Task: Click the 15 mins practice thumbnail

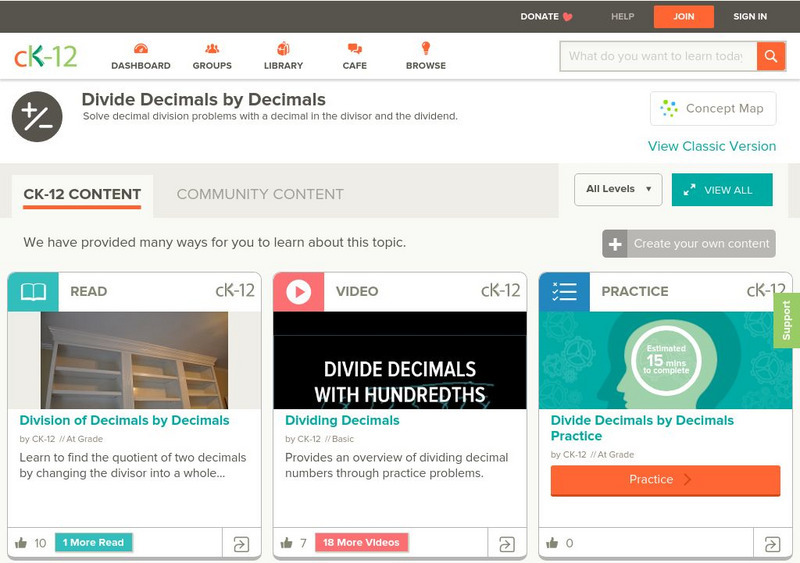Action: [x=665, y=360]
